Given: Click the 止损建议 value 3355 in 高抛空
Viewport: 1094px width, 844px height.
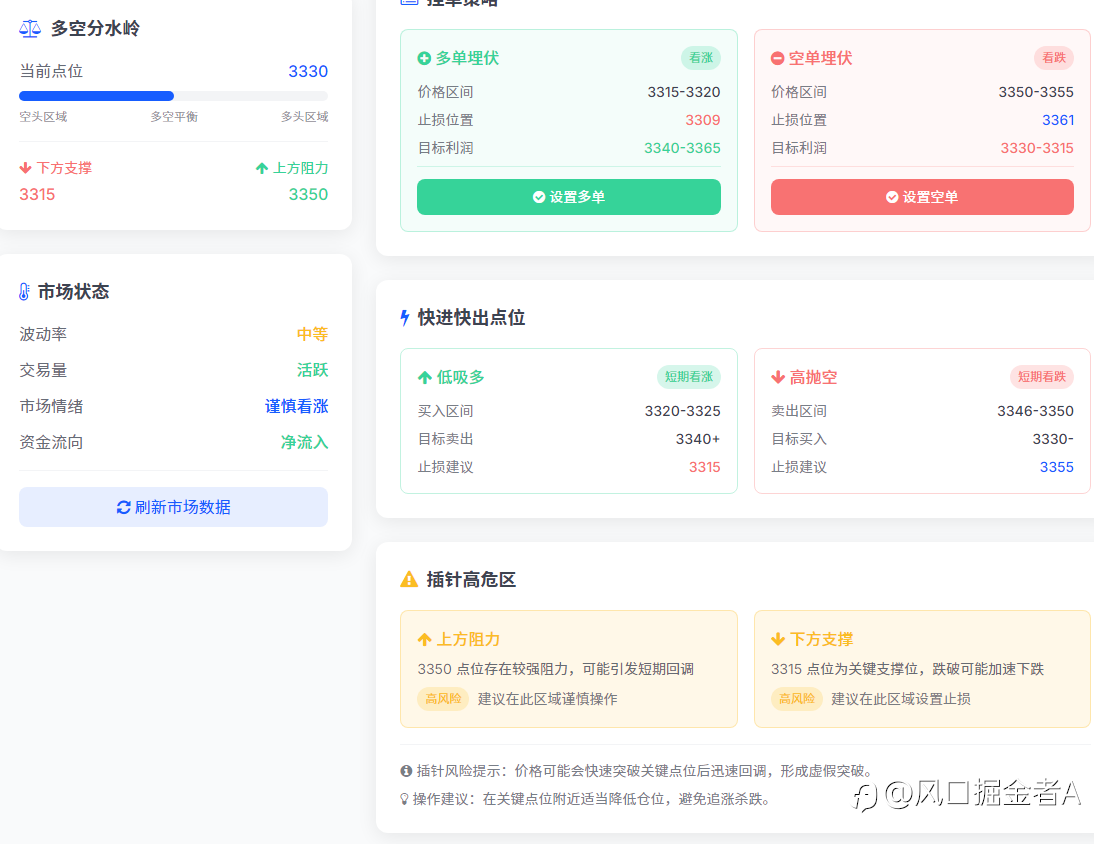Looking at the screenshot, I should coord(1057,467).
